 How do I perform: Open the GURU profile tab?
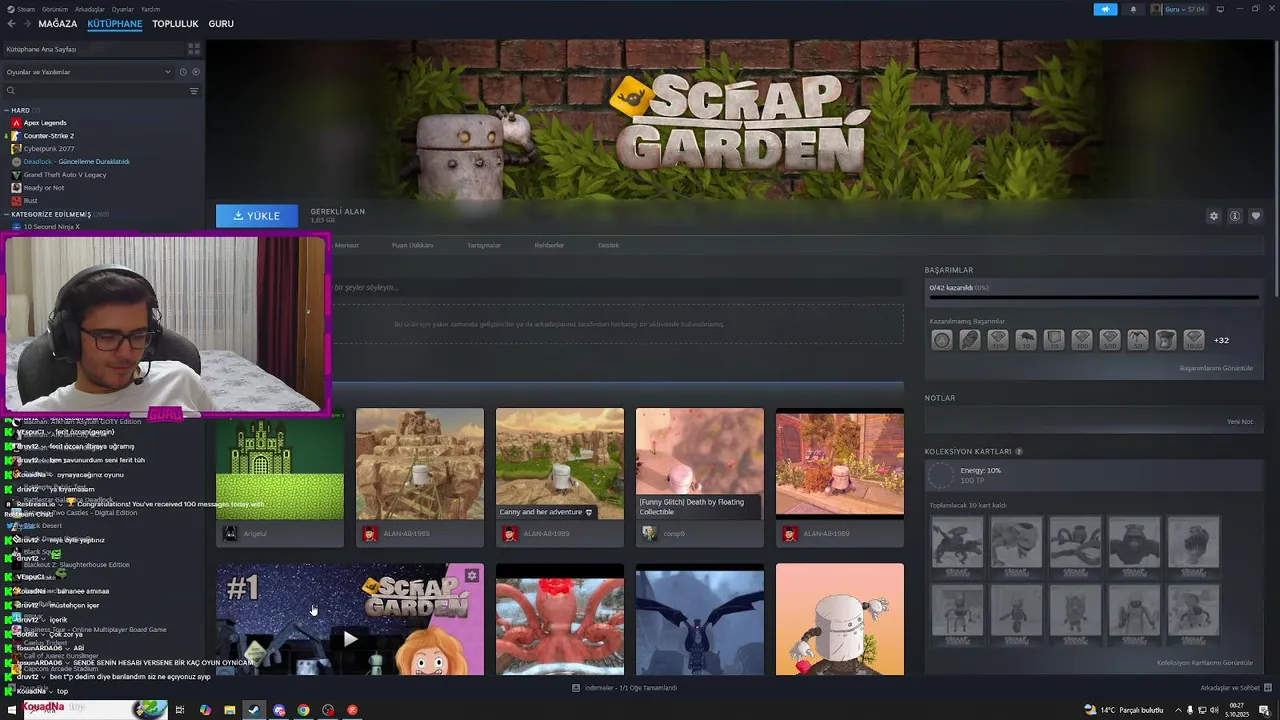[221, 23]
